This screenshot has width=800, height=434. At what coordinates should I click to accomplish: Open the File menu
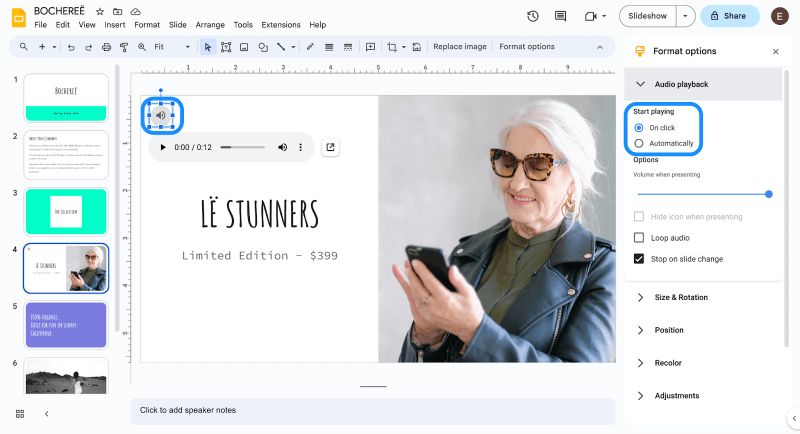40,25
